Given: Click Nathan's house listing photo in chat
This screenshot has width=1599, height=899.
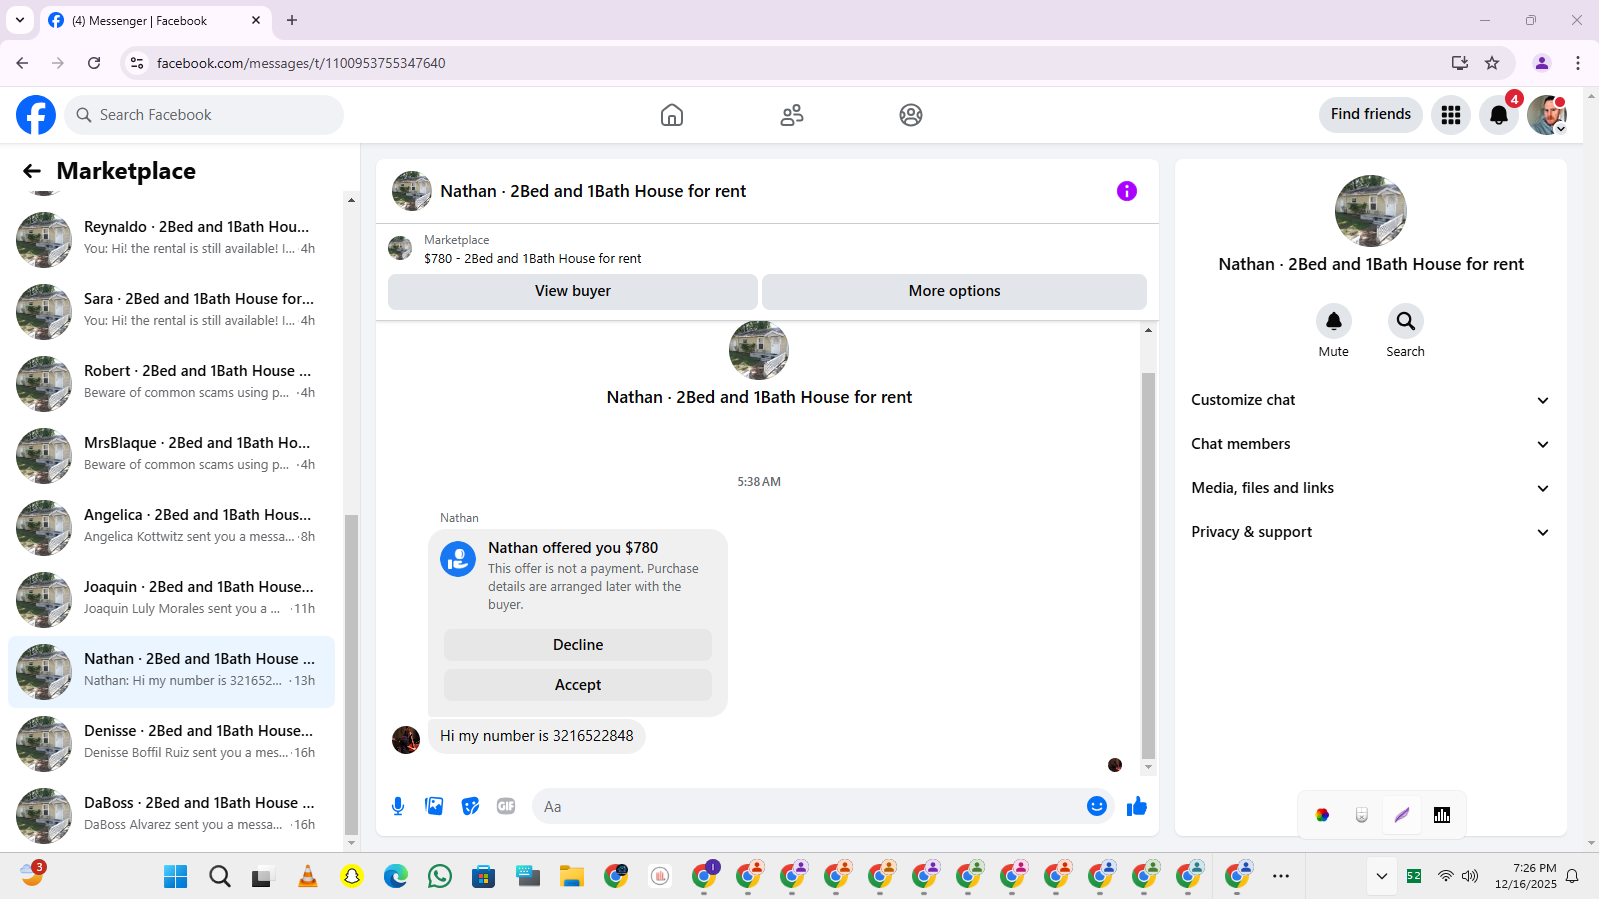Looking at the screenshot, I should (x=759, y=350).
